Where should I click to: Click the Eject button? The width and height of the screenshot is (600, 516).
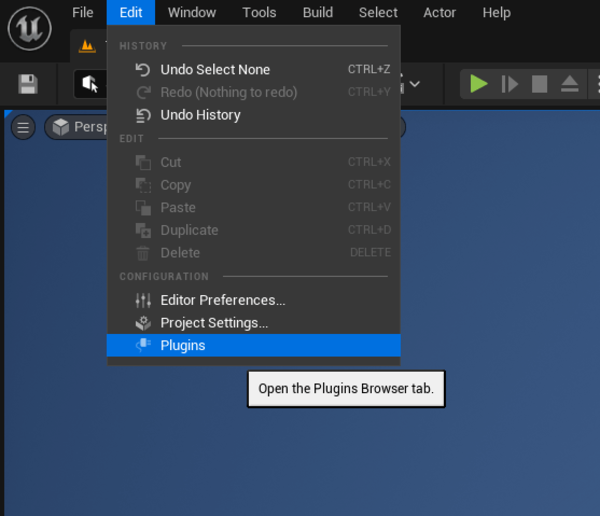tap(569, 84)
